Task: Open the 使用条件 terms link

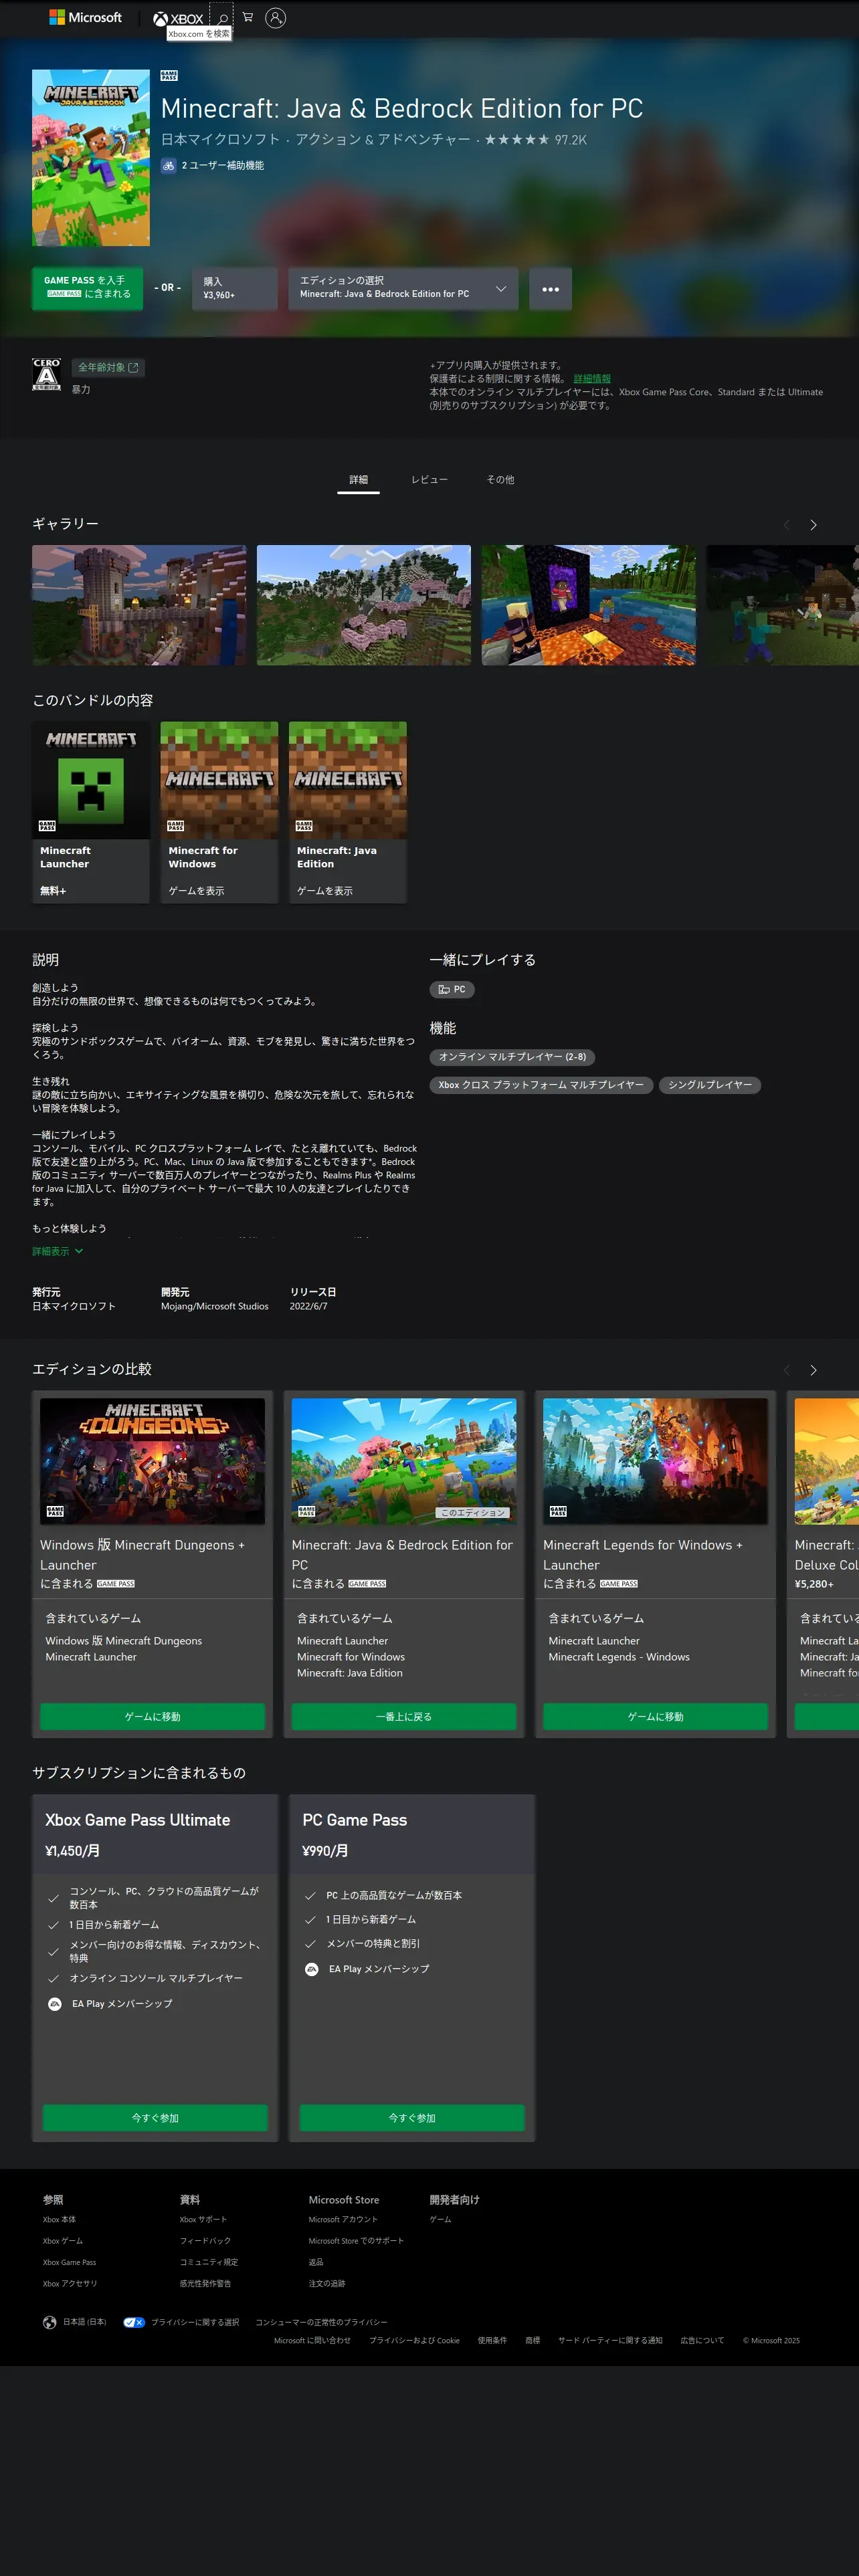Action: tap(492, 2340)
